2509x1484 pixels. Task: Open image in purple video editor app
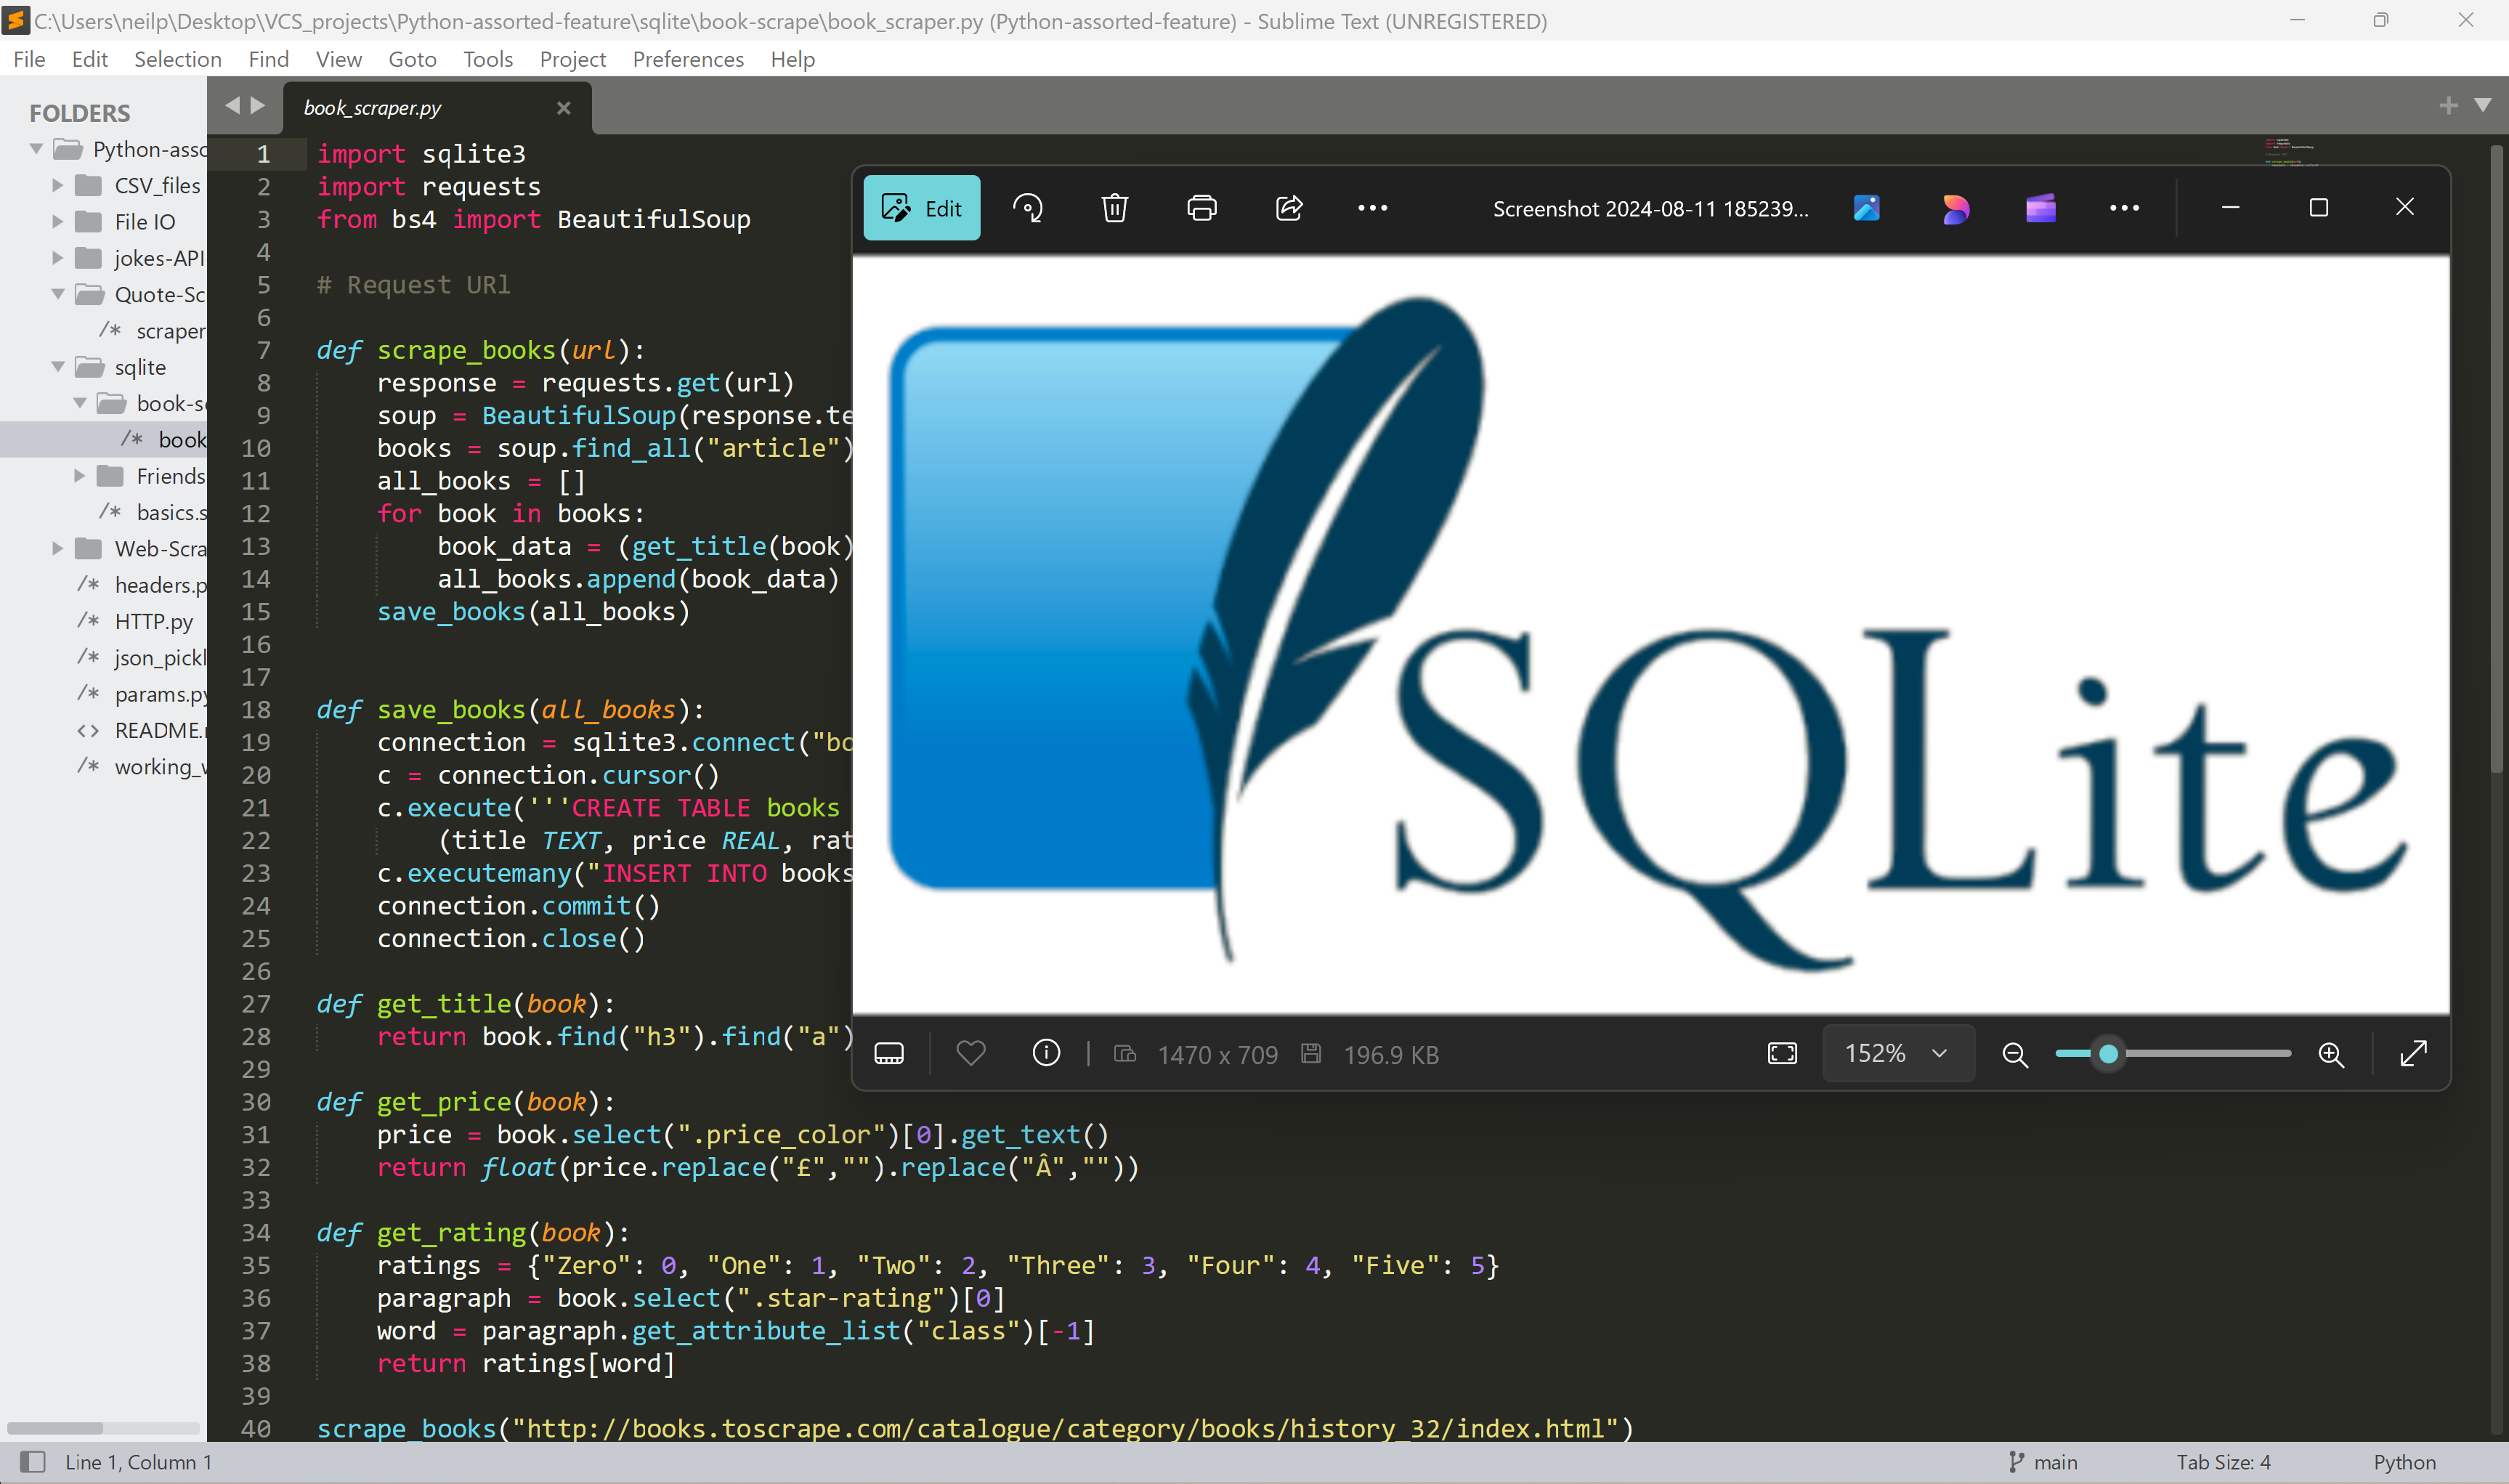click(2040, 208)
